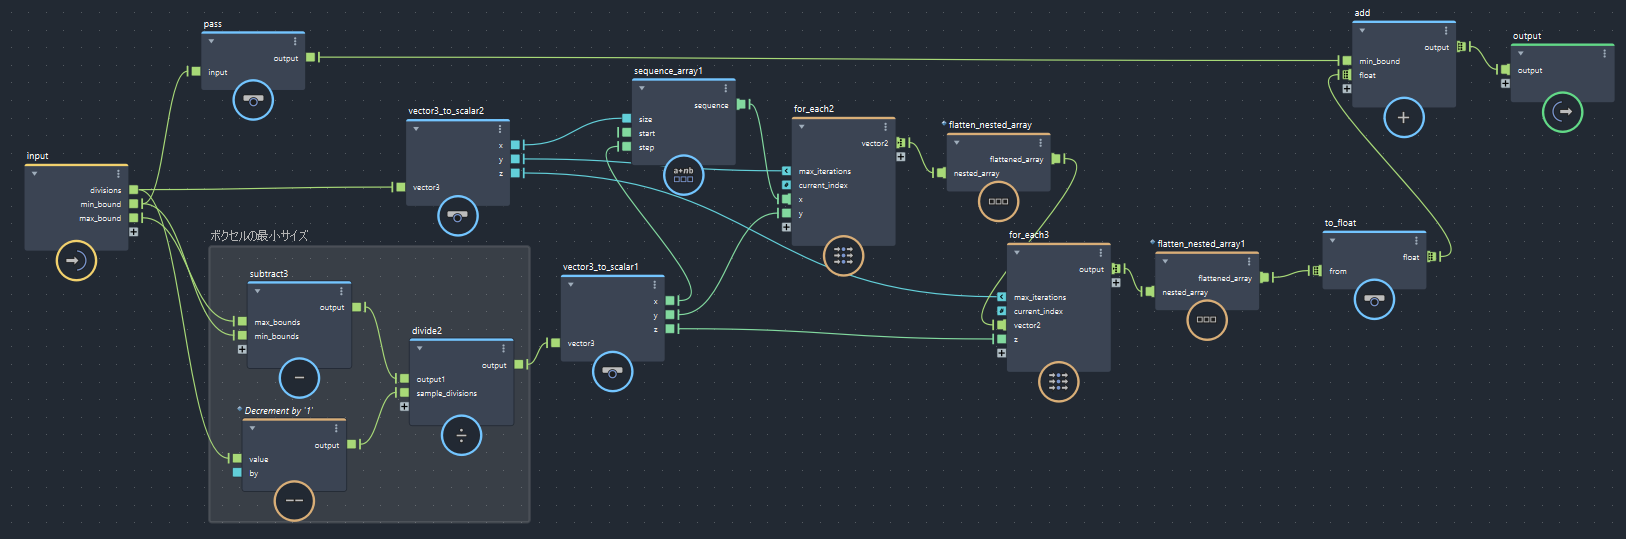Click the output node green arrow icon
The width and height of the screenshot is (1626, 539).
(1562, 112)
